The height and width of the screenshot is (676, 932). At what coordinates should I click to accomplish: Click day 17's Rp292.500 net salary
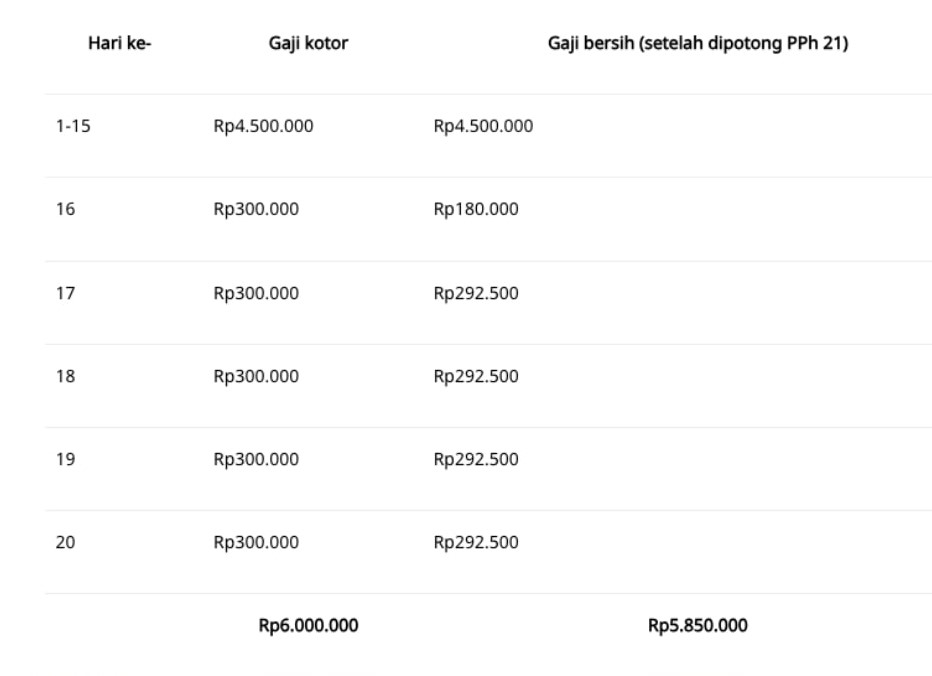476,293
